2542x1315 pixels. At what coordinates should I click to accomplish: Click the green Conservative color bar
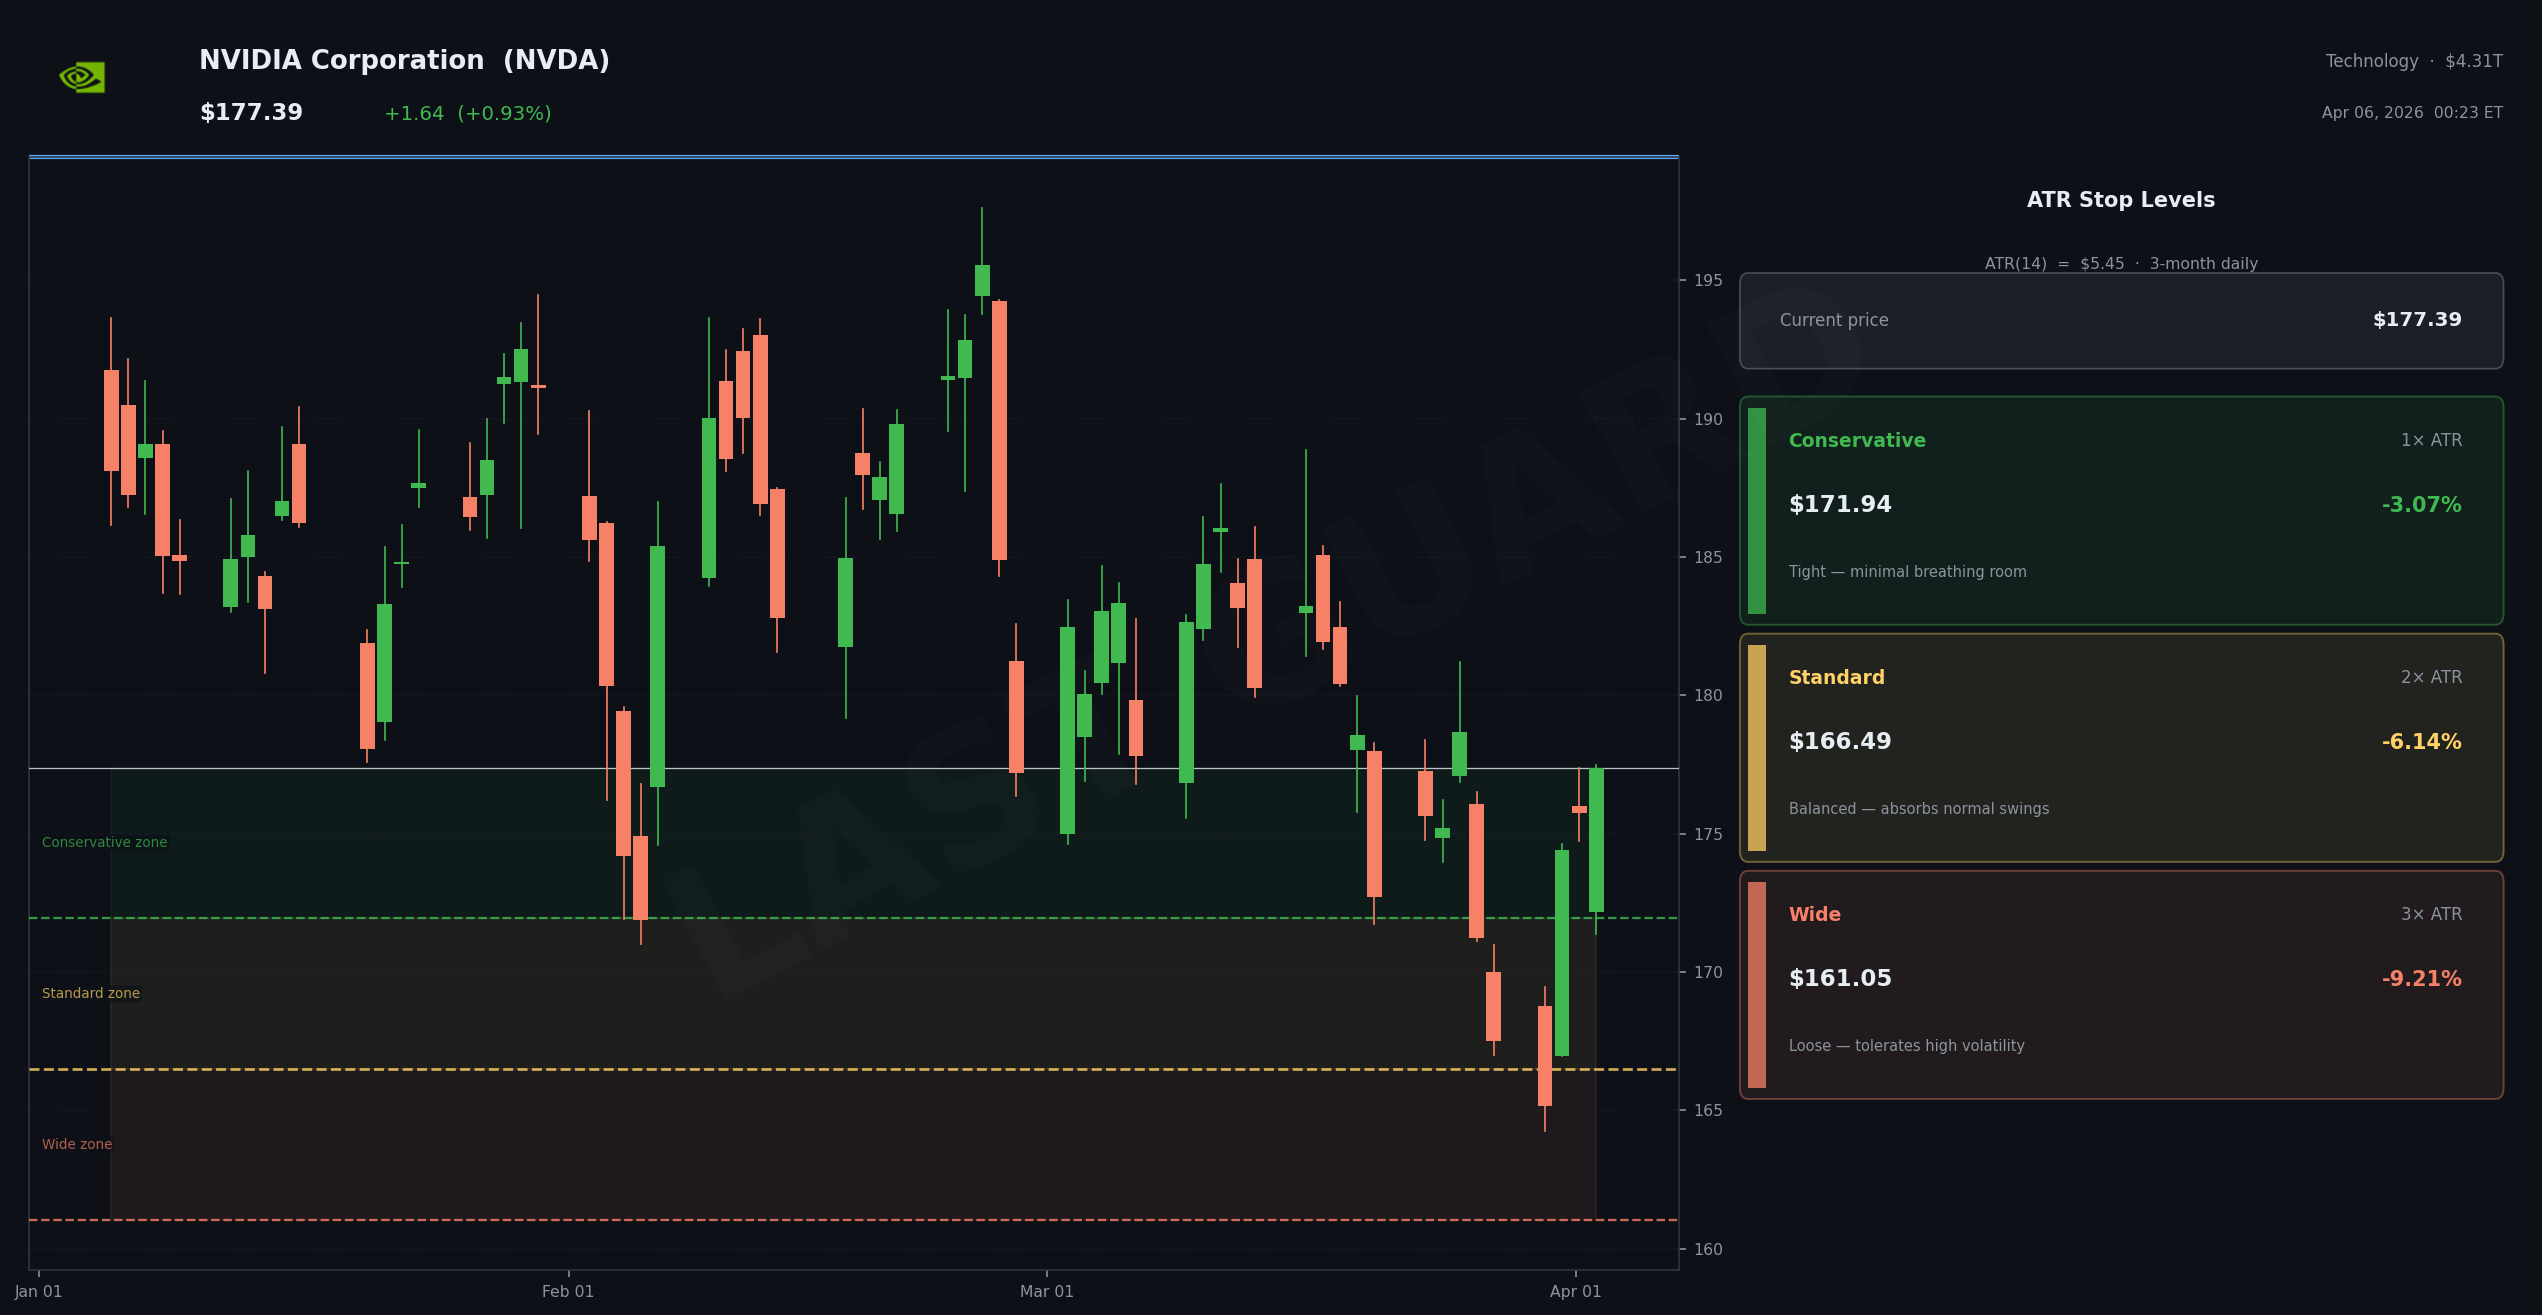tap(1756, 510)
